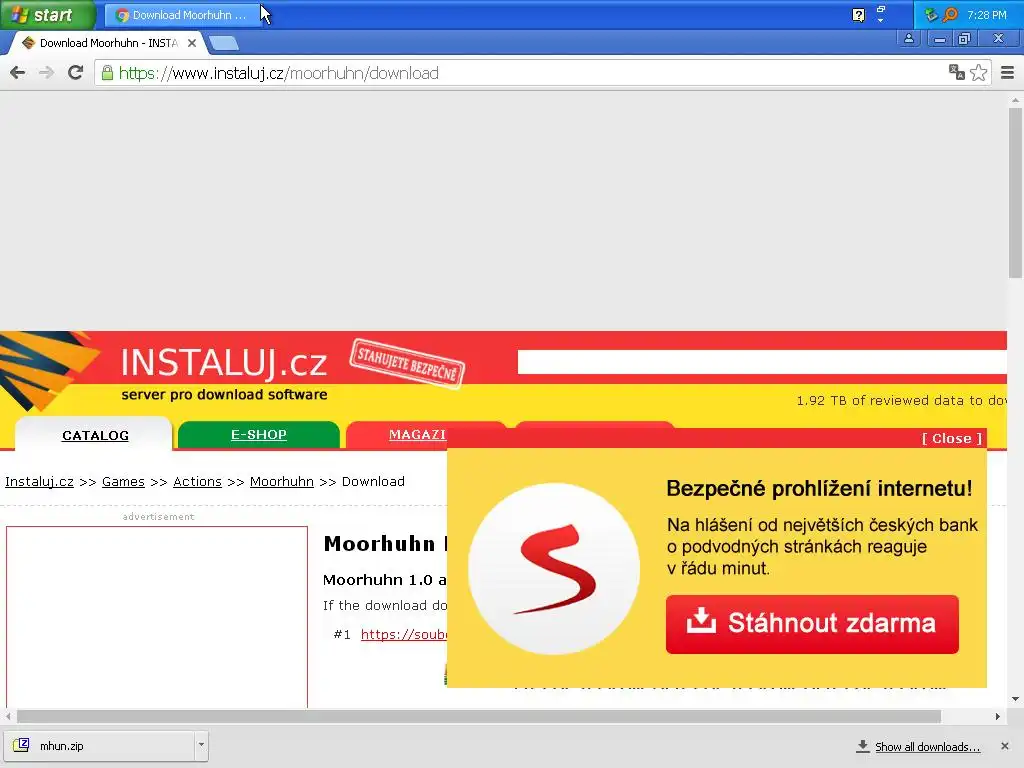Click Show all downloads link
1024x768 pixels.
[x=927, y=747]
